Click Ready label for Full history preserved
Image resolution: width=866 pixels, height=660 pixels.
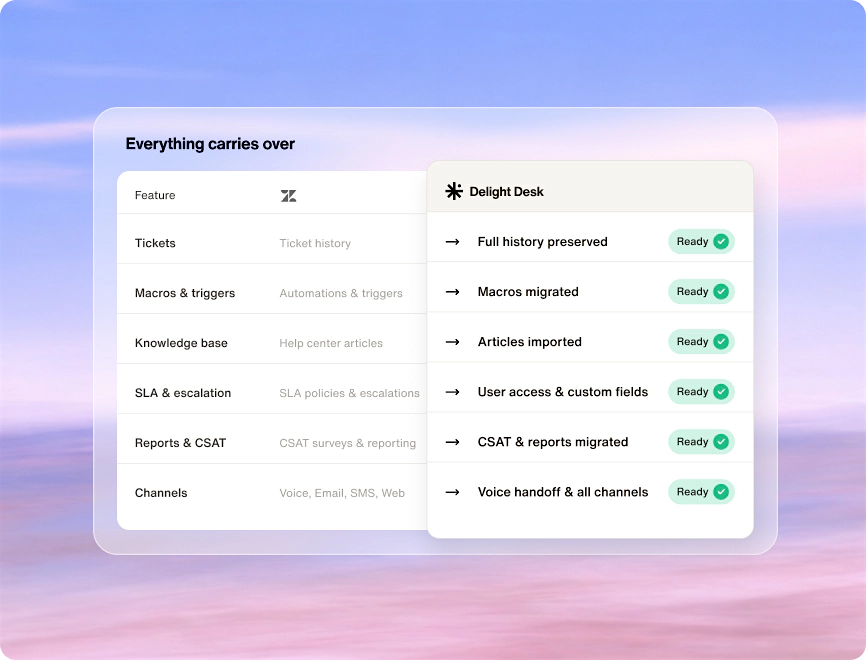tap(692, 242)
